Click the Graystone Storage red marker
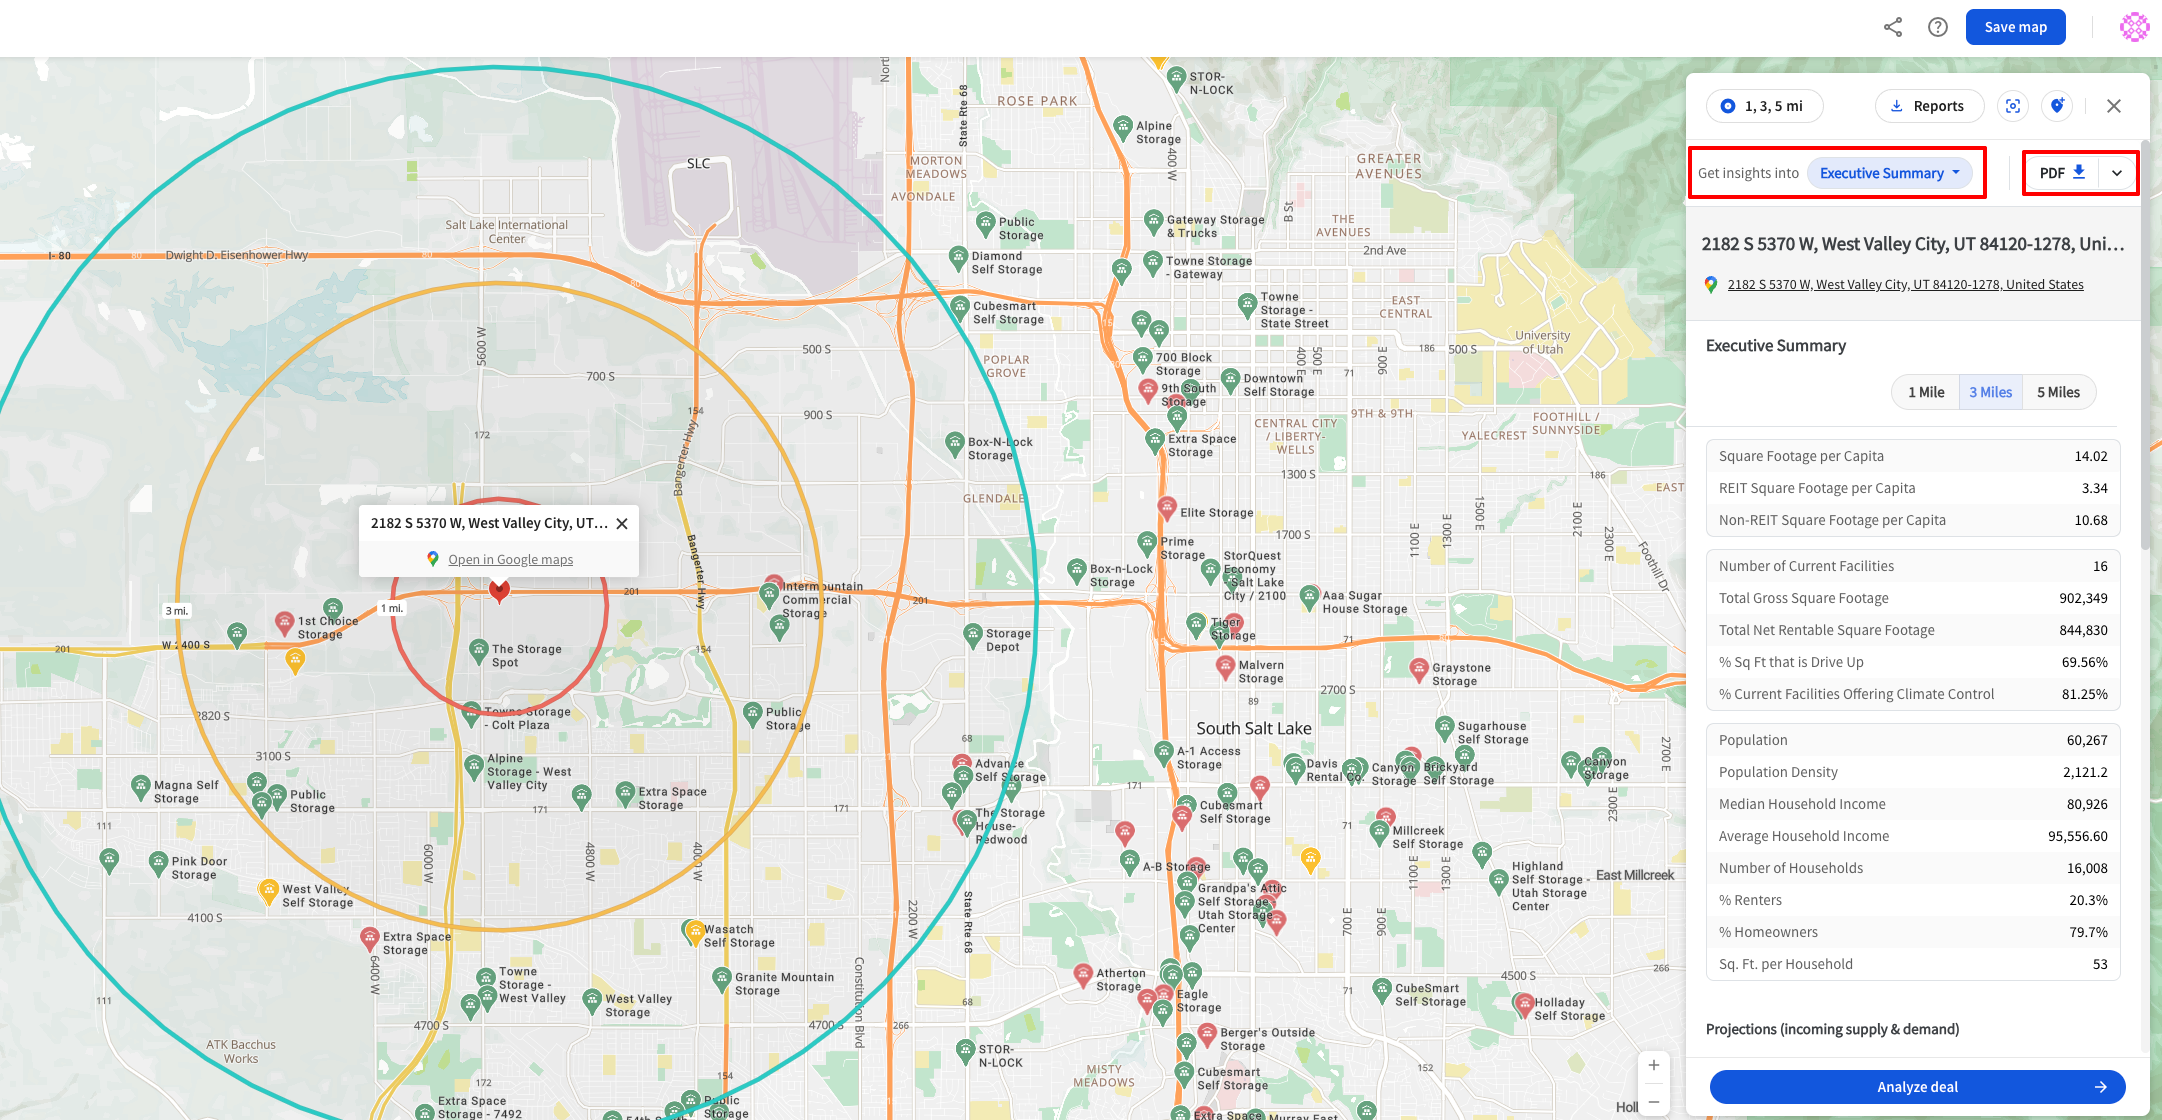The height and width of the screenshot is (1120, 2162). tap(1419, 669)
